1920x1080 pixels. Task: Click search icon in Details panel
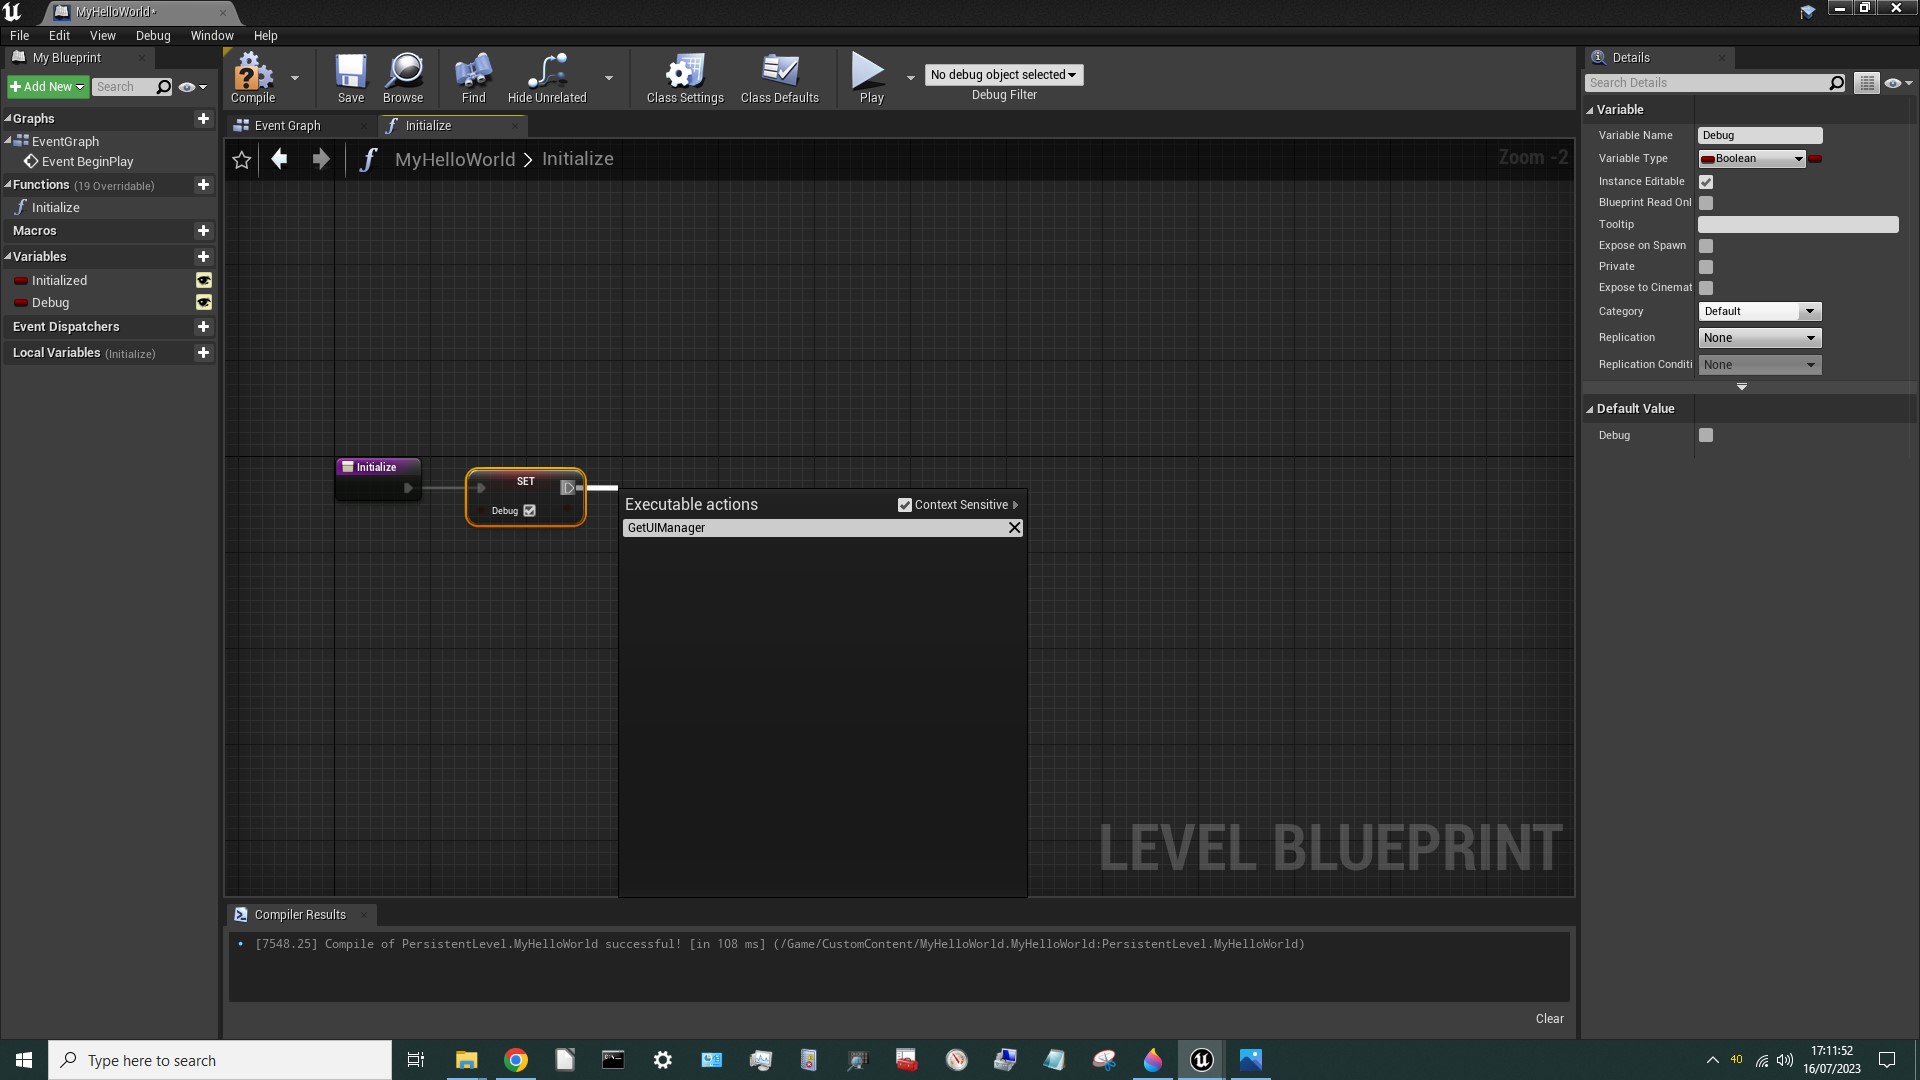point(1836,83)
